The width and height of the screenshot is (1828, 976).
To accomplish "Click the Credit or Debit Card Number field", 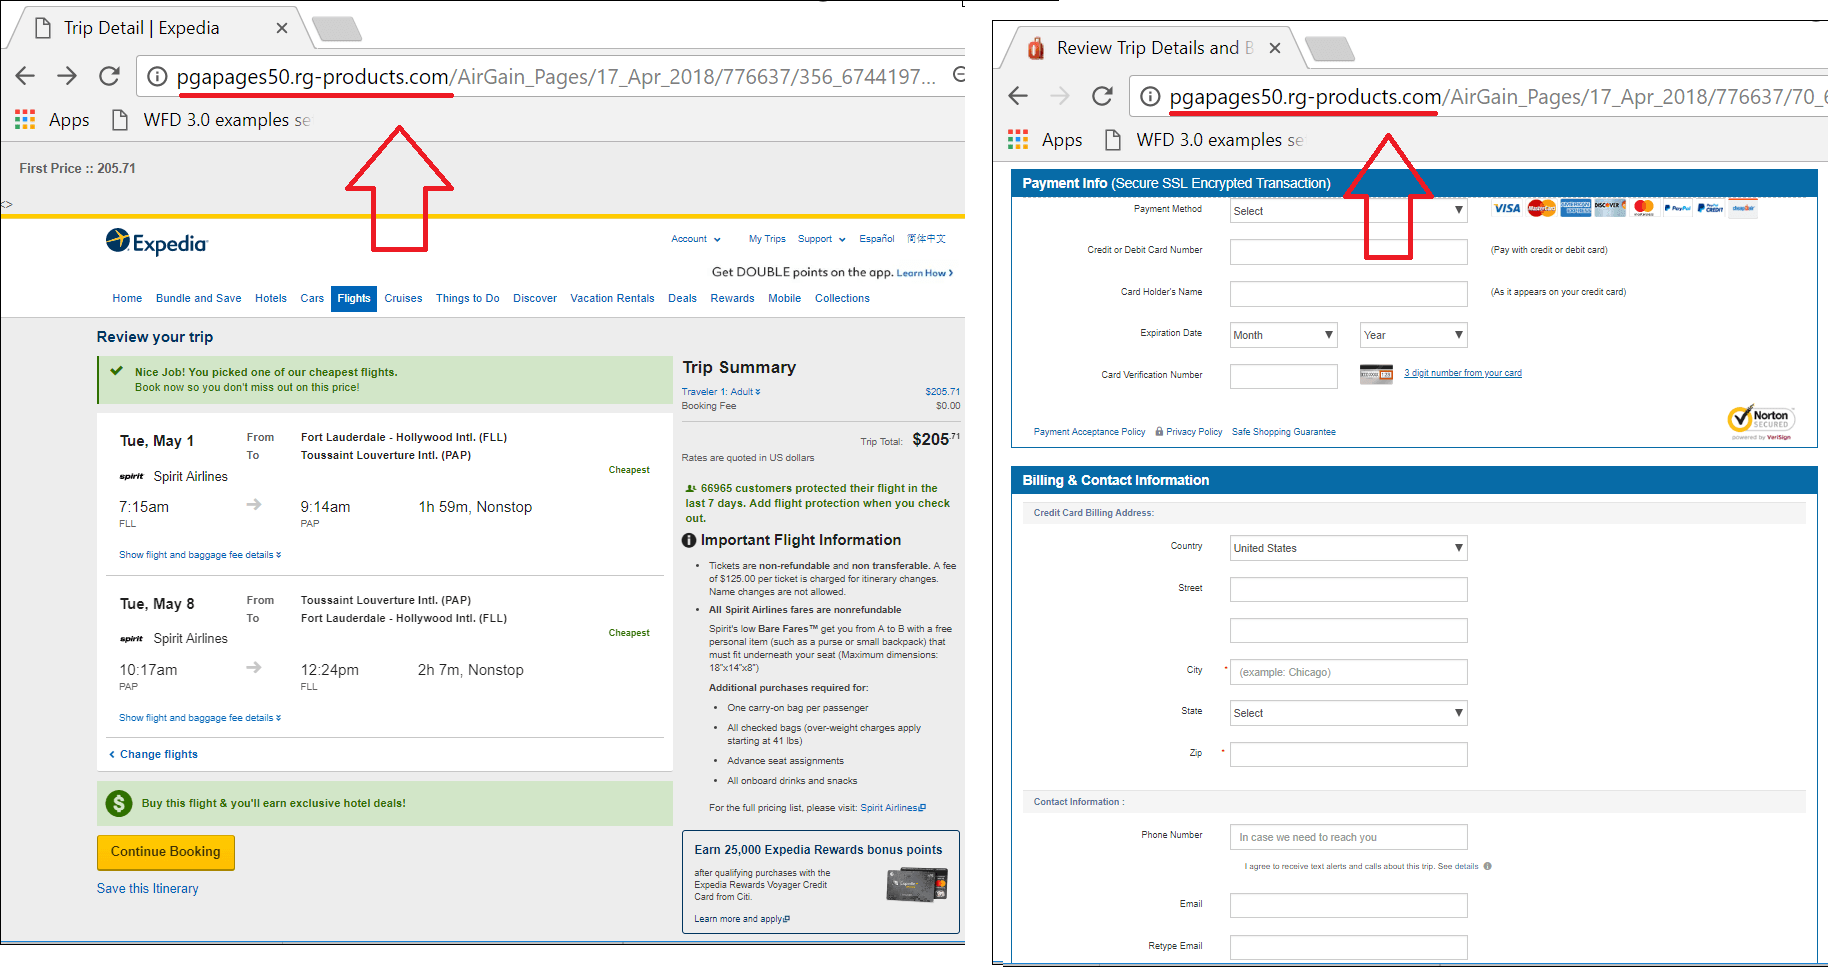I will (1348, 252).
